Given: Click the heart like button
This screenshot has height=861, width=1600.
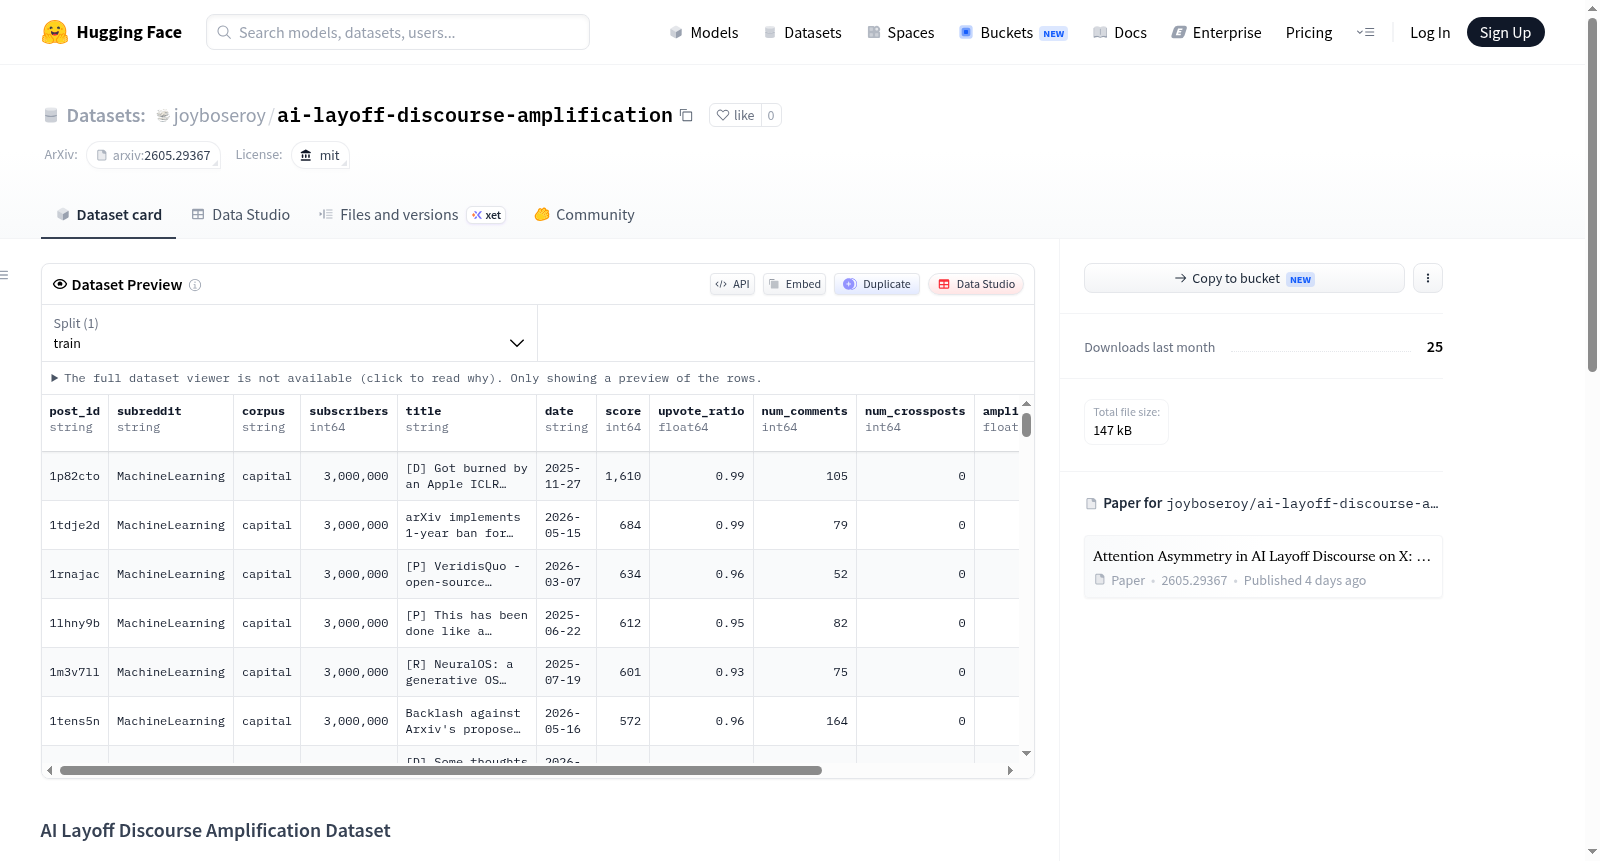Looking at the screenshot, I should [735, 115].
